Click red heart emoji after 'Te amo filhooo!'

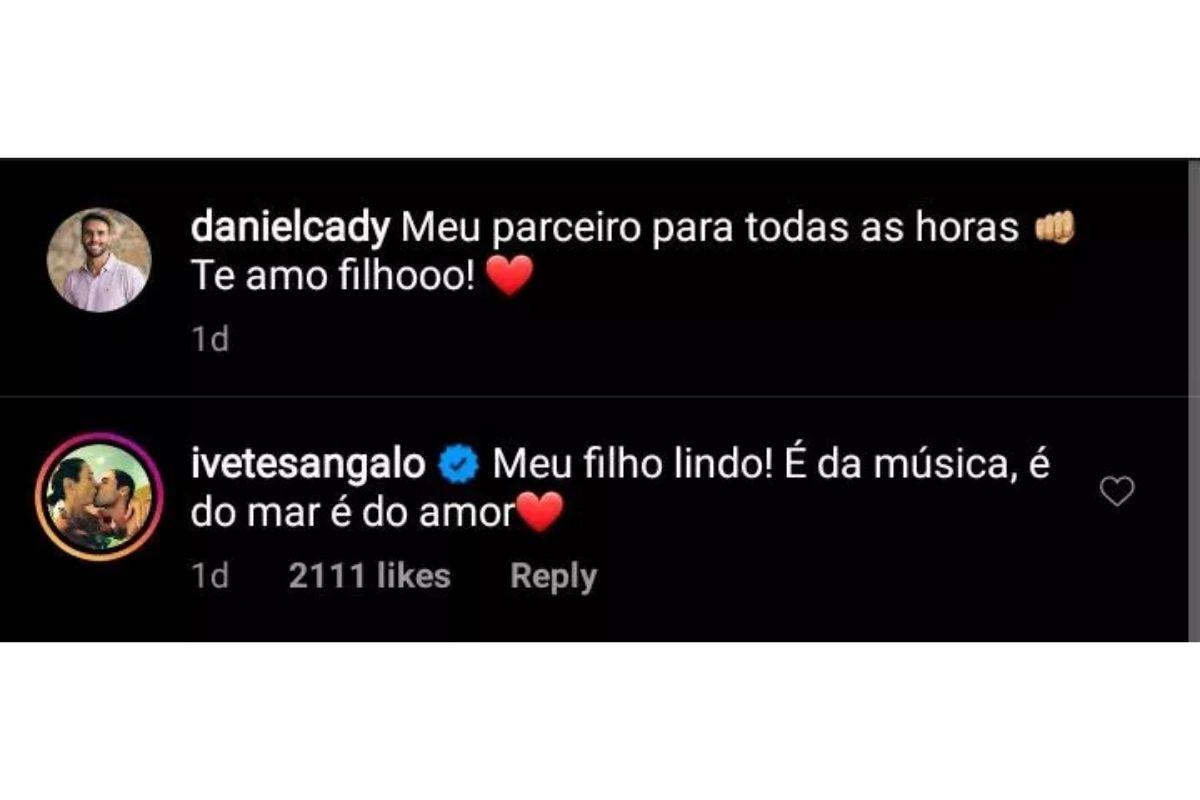tap(510, 277)
